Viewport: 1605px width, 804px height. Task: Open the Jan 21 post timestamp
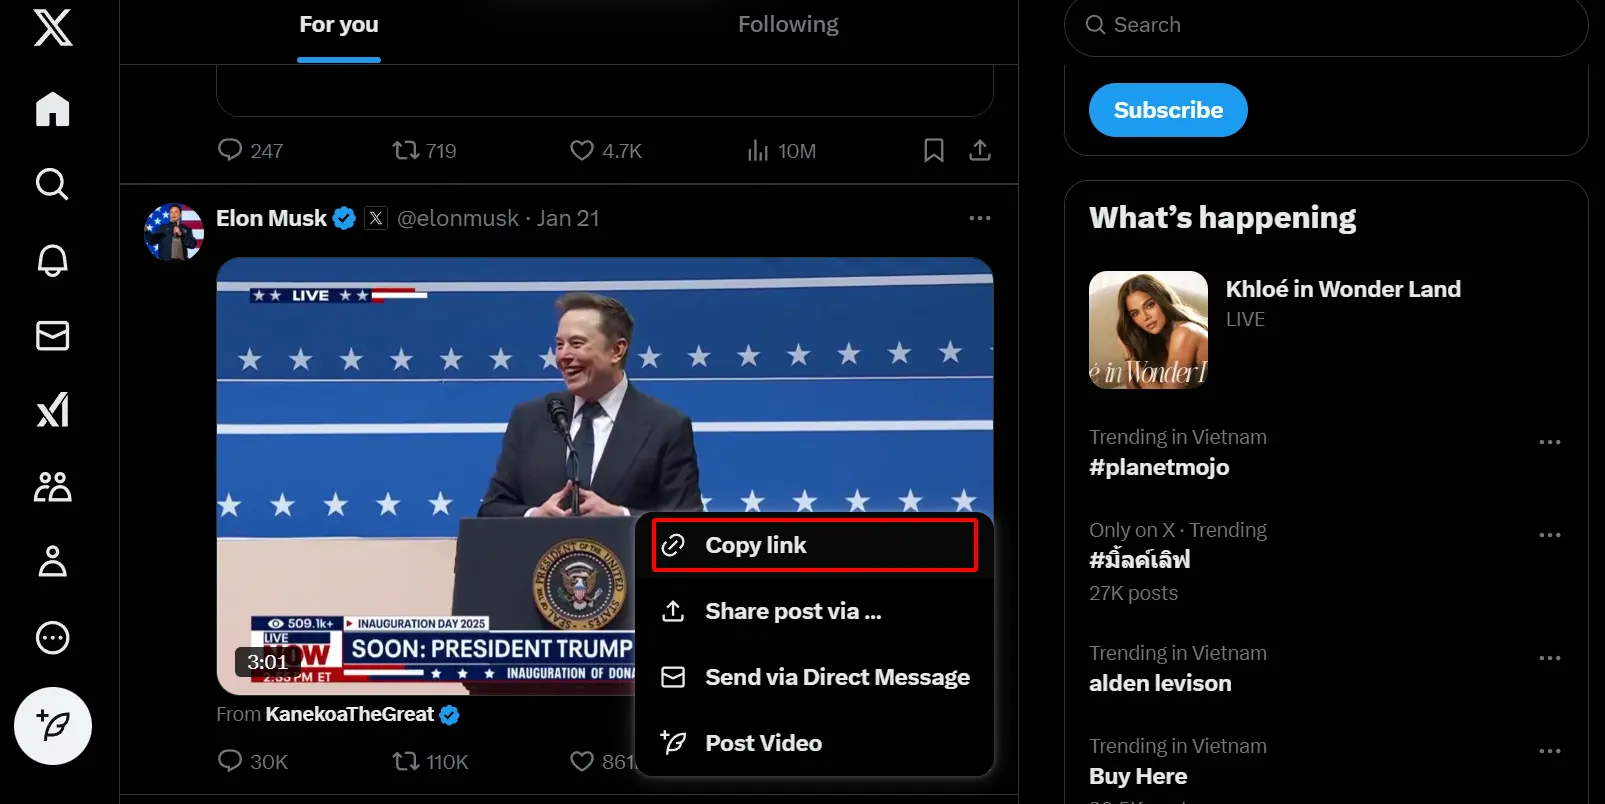pyautogui.click(x=568, y=218)
